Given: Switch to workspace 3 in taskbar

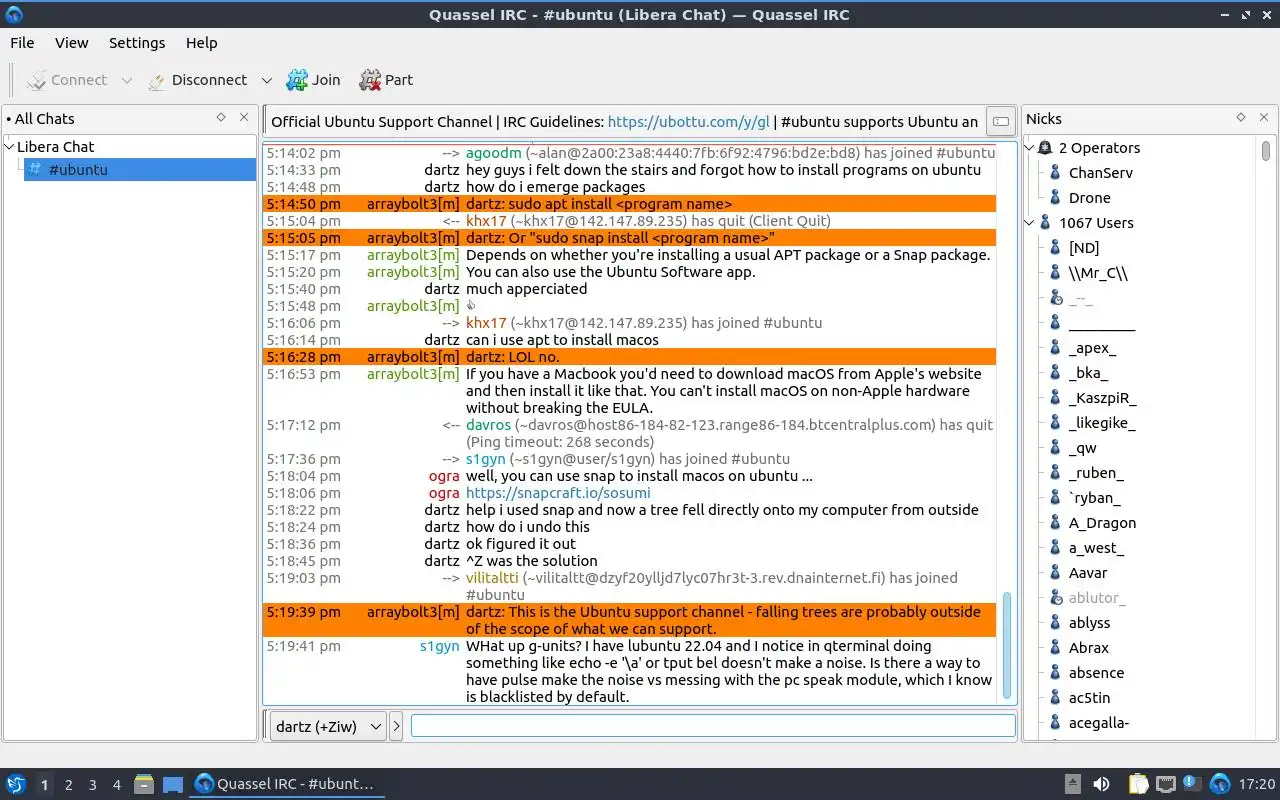Looking at the screenshot, I should [x=92, y=785].
